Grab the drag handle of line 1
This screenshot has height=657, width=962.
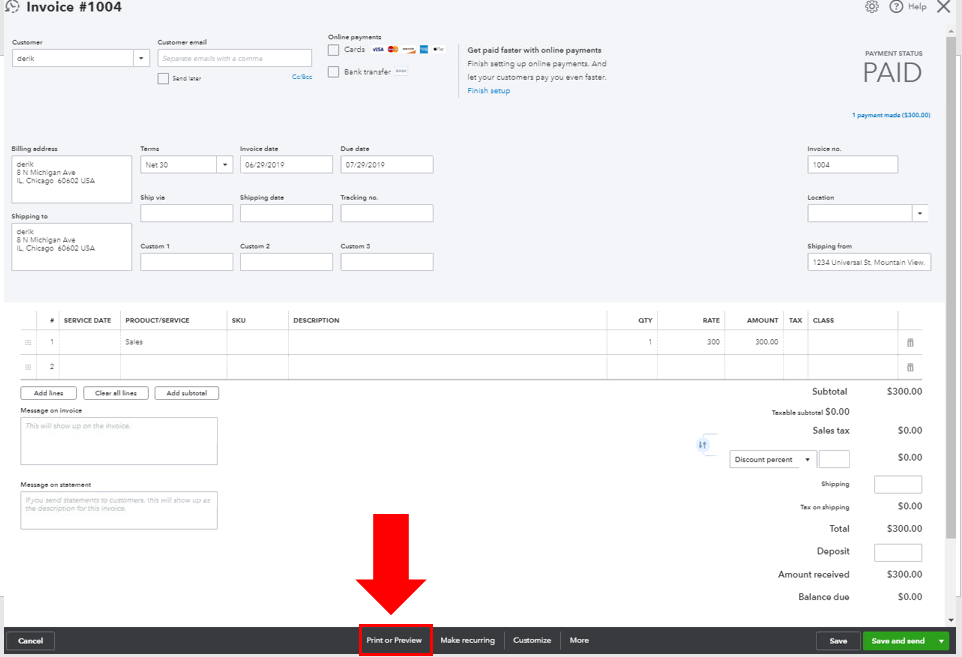point(28,342)
